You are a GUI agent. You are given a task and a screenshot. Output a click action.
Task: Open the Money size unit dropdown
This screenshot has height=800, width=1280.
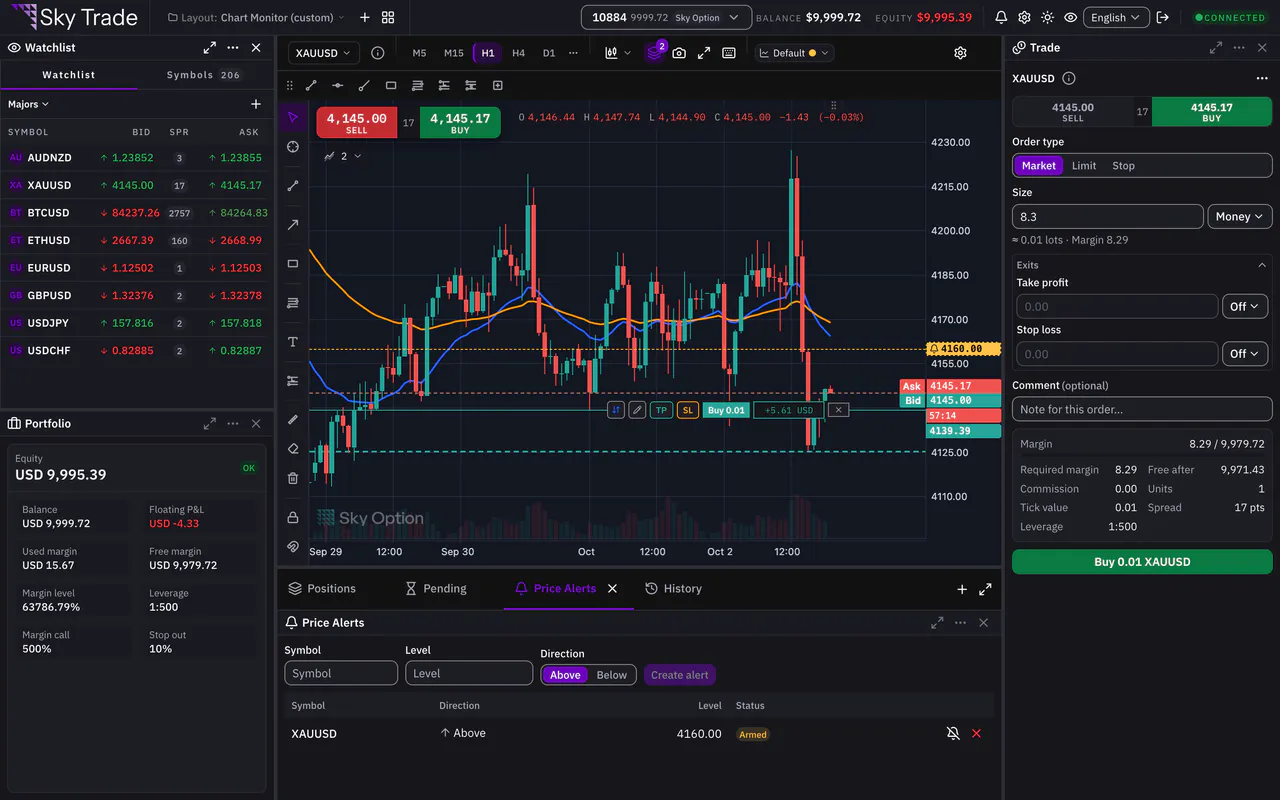[1240, 217]
